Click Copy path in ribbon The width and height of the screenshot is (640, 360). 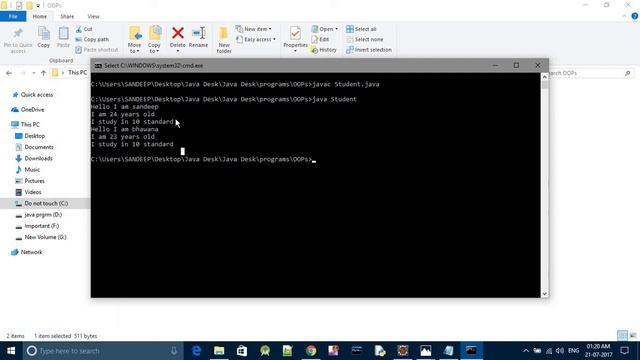pyautogui.click(x=92, y=40)
